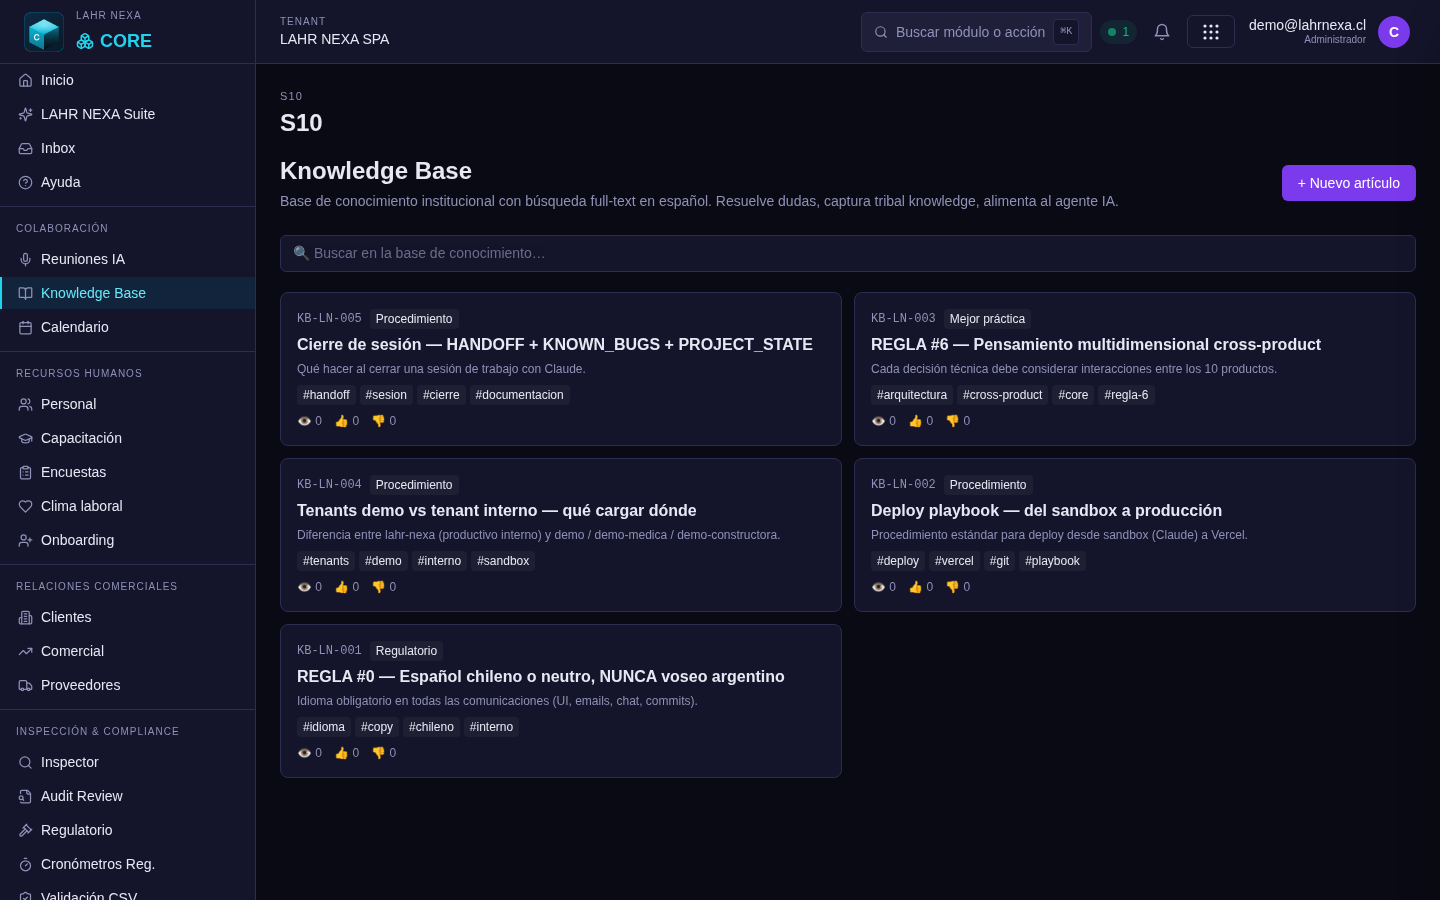Select Reuniones IA menu item
The width and height of the screenshot is (1440, 900).
click(128, 259)
